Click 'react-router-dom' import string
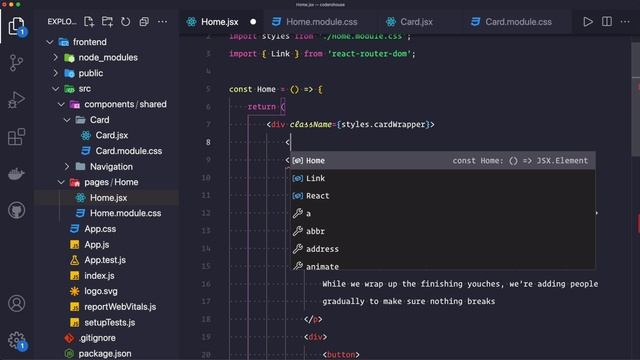Viewport: 640px width, 360px height. [x=370, y=54]
